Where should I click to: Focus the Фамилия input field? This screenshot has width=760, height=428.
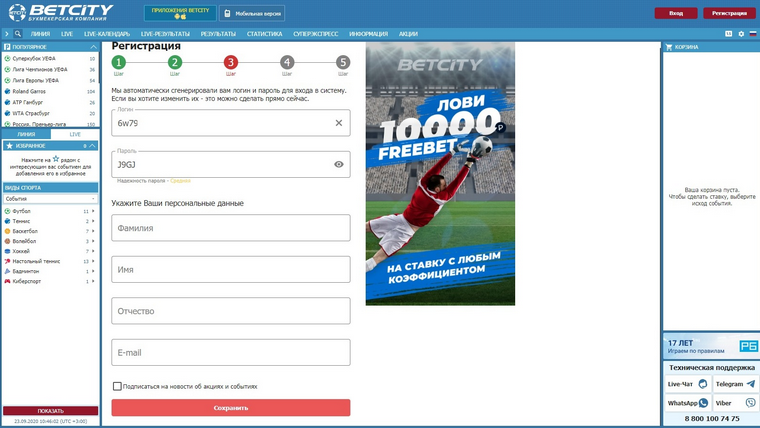pyautogui.click(x=231, y=228)
